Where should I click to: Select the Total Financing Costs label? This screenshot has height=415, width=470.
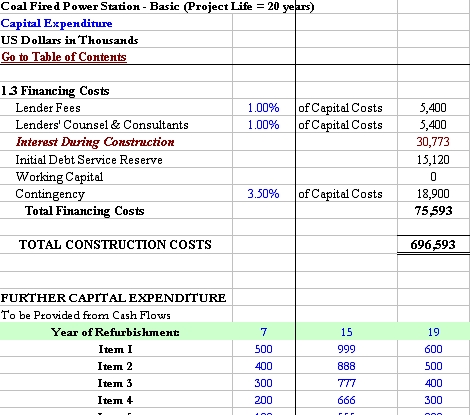pyautogui.click(x=85, y=211)
